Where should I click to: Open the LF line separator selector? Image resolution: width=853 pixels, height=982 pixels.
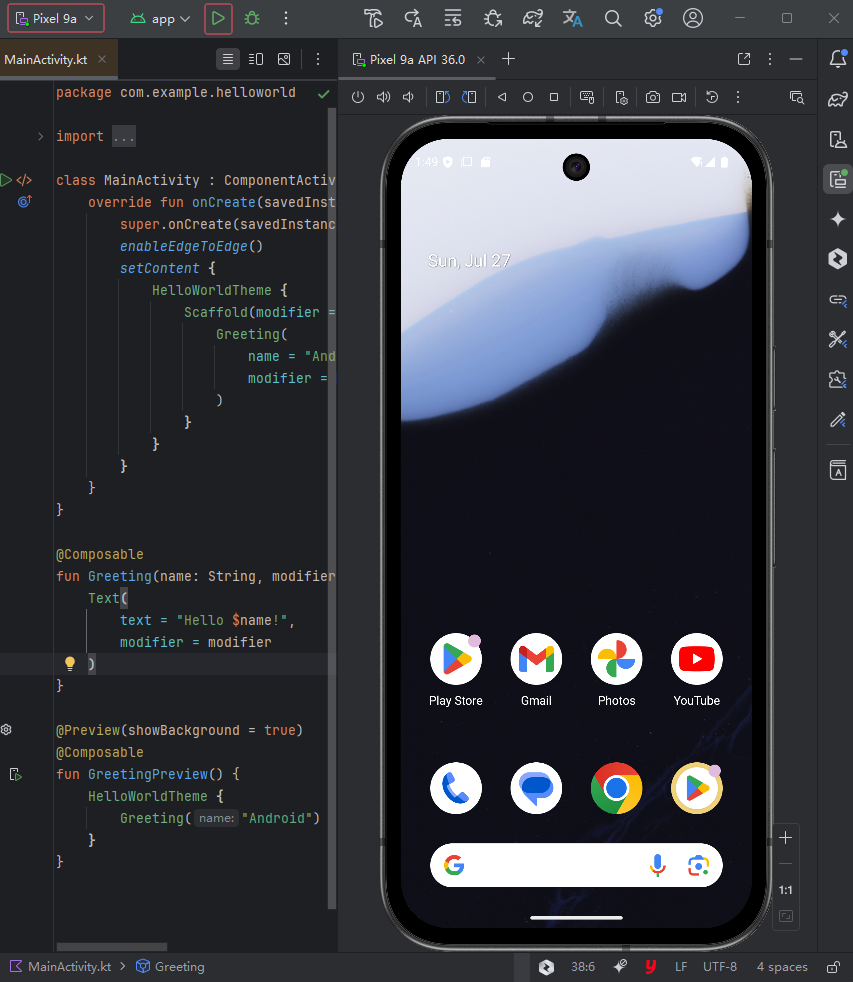681,966
